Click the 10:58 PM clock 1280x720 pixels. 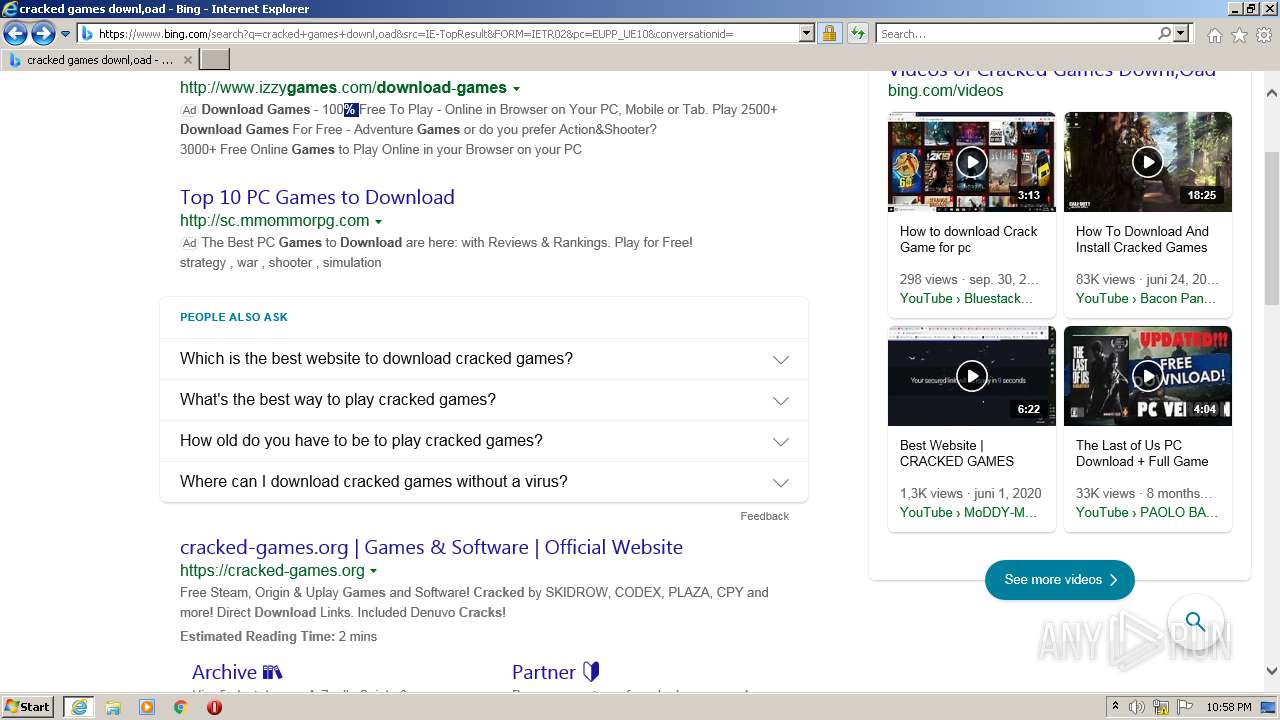pos(1229,707)
